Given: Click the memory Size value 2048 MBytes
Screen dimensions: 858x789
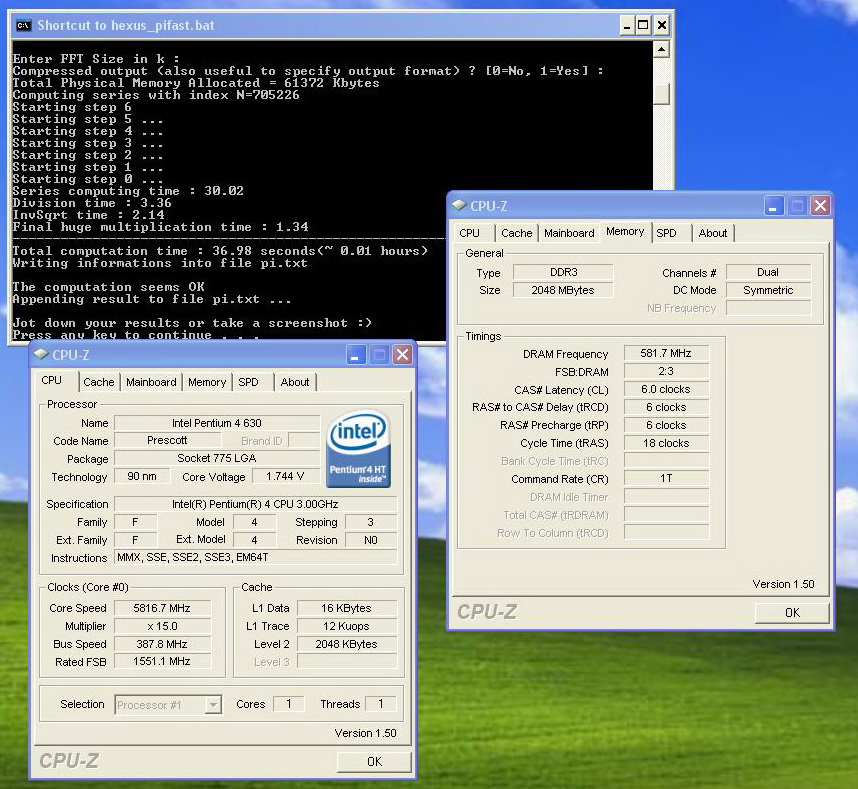Looking at the screenshot, I should coord(563,291).
